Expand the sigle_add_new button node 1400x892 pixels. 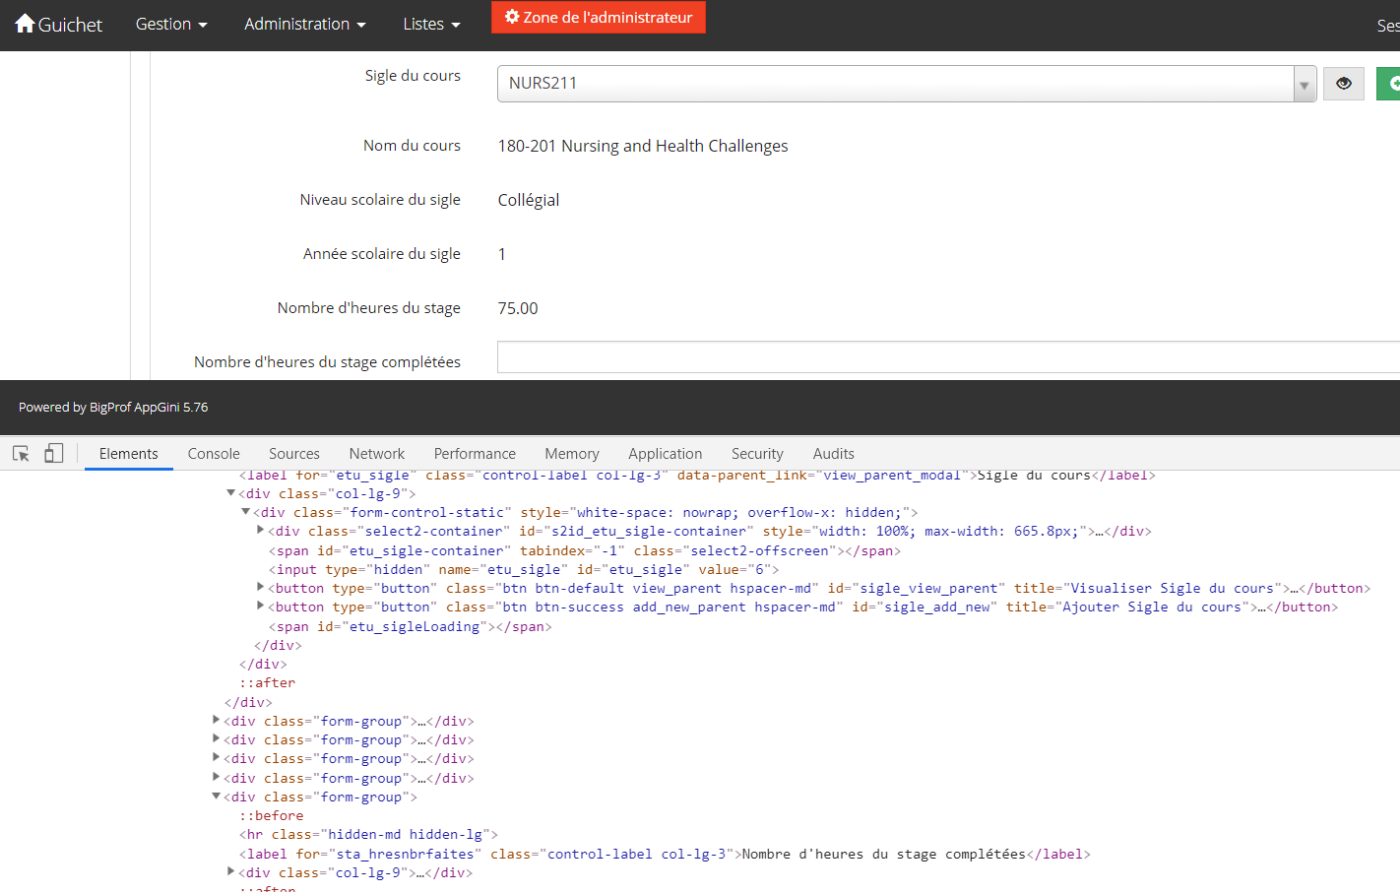[x=260, y=607]
